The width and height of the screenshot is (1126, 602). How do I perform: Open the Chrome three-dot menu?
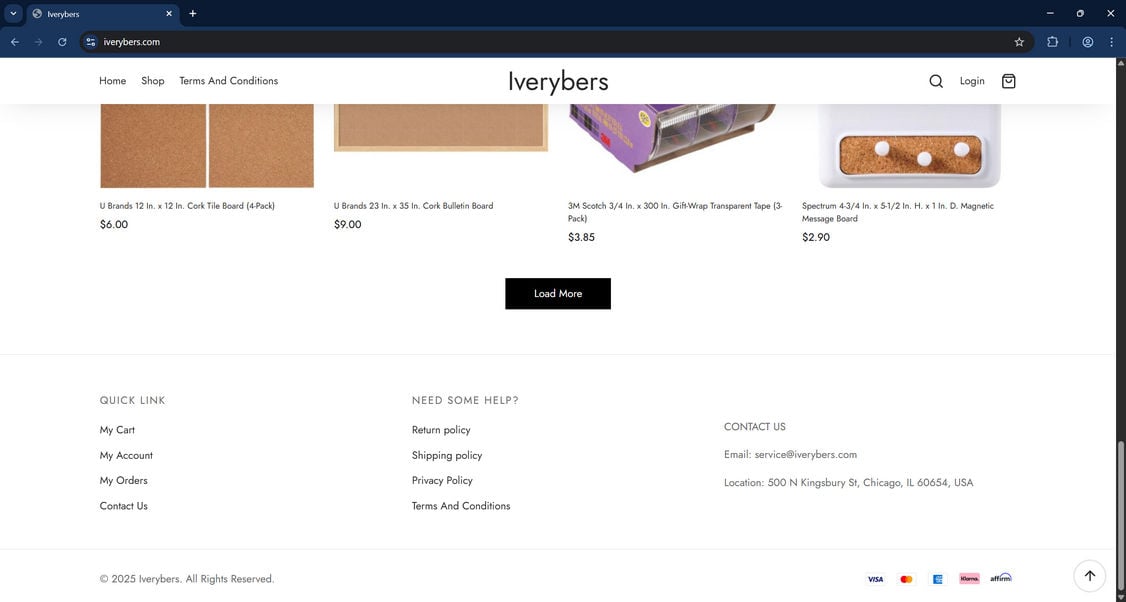click(1112, 42)
